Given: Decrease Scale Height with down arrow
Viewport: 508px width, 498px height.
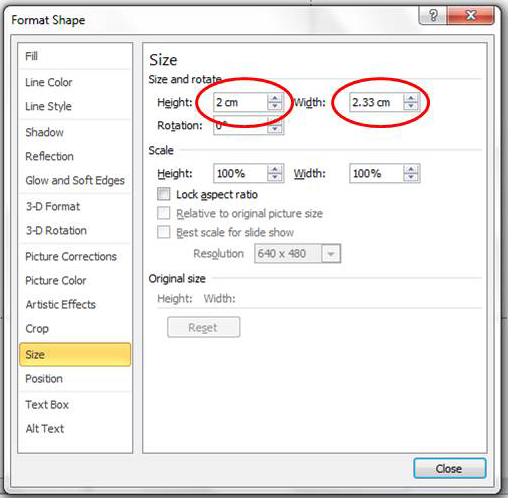Looking at the screenshot, I should coord(275,177).
